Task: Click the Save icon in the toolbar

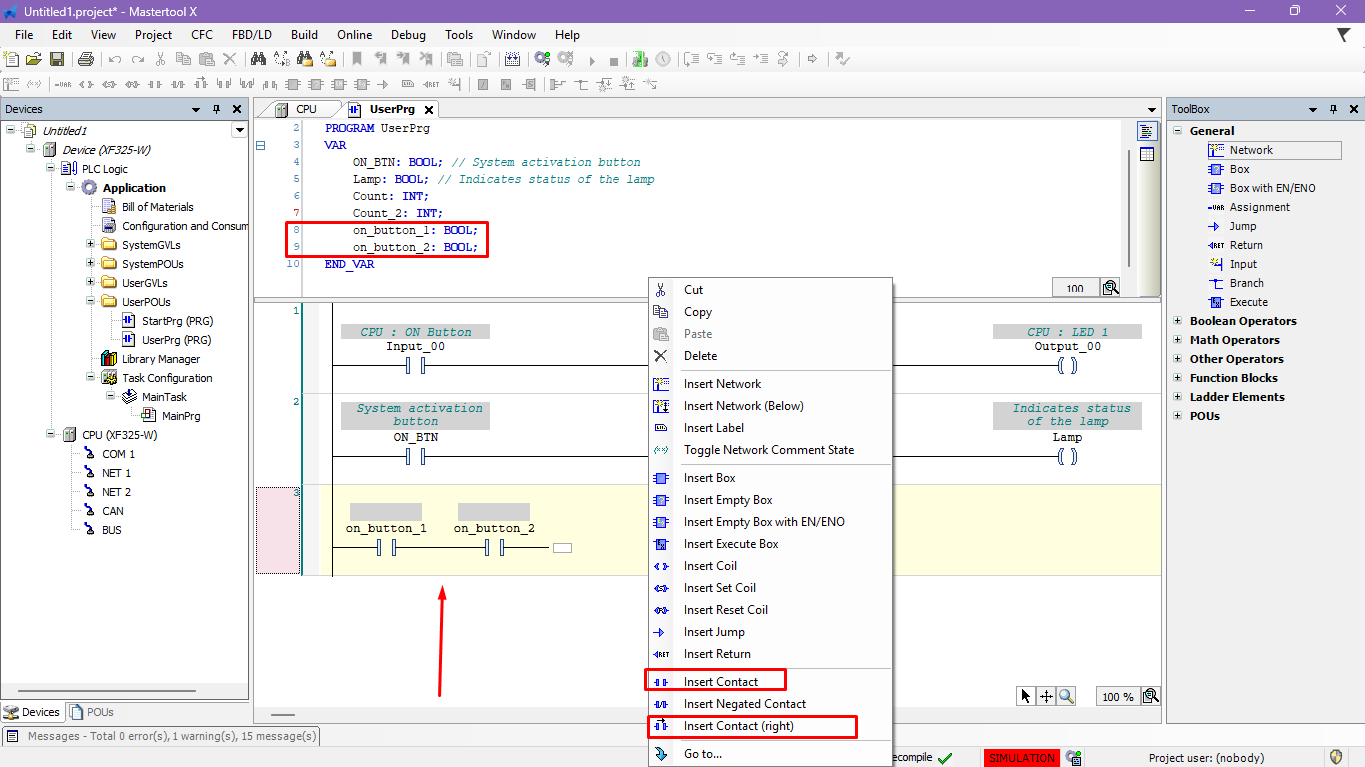Action: pyautogui.click(x=57, y=60)
